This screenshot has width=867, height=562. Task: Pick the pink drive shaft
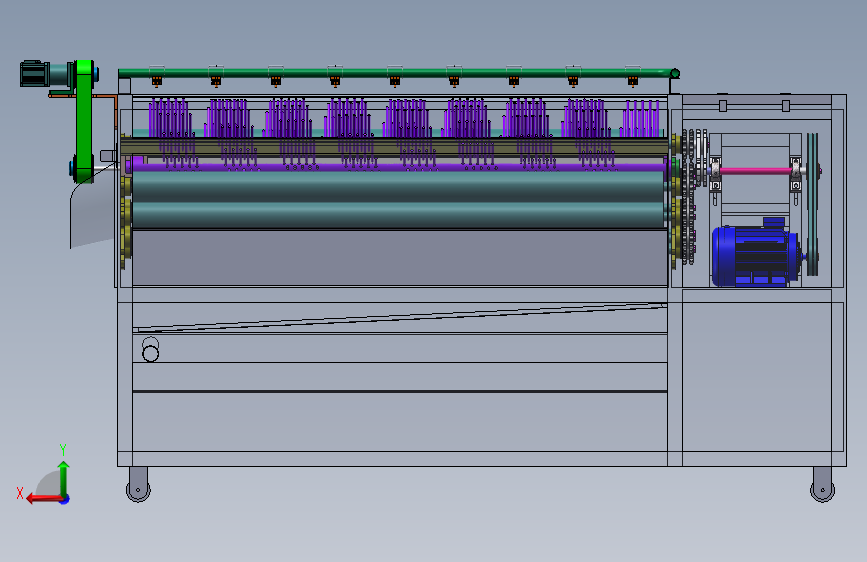(755, 171)
